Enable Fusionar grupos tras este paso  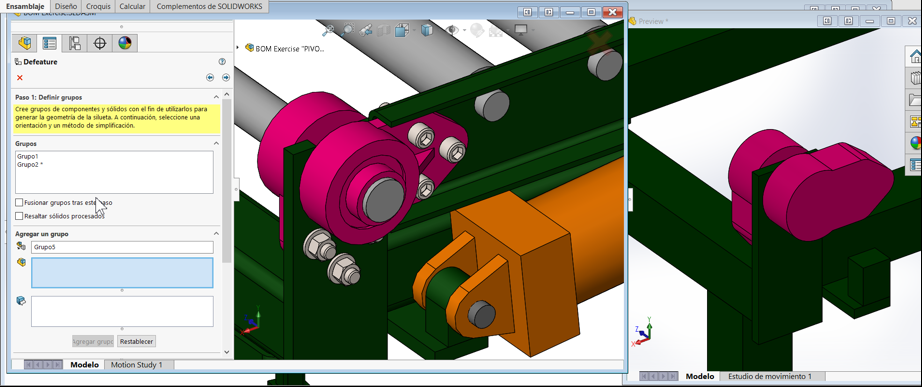click(19, 202)
